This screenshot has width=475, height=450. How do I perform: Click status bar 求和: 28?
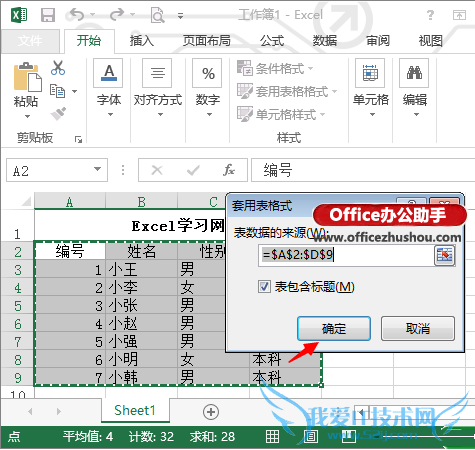click(212, 437)
